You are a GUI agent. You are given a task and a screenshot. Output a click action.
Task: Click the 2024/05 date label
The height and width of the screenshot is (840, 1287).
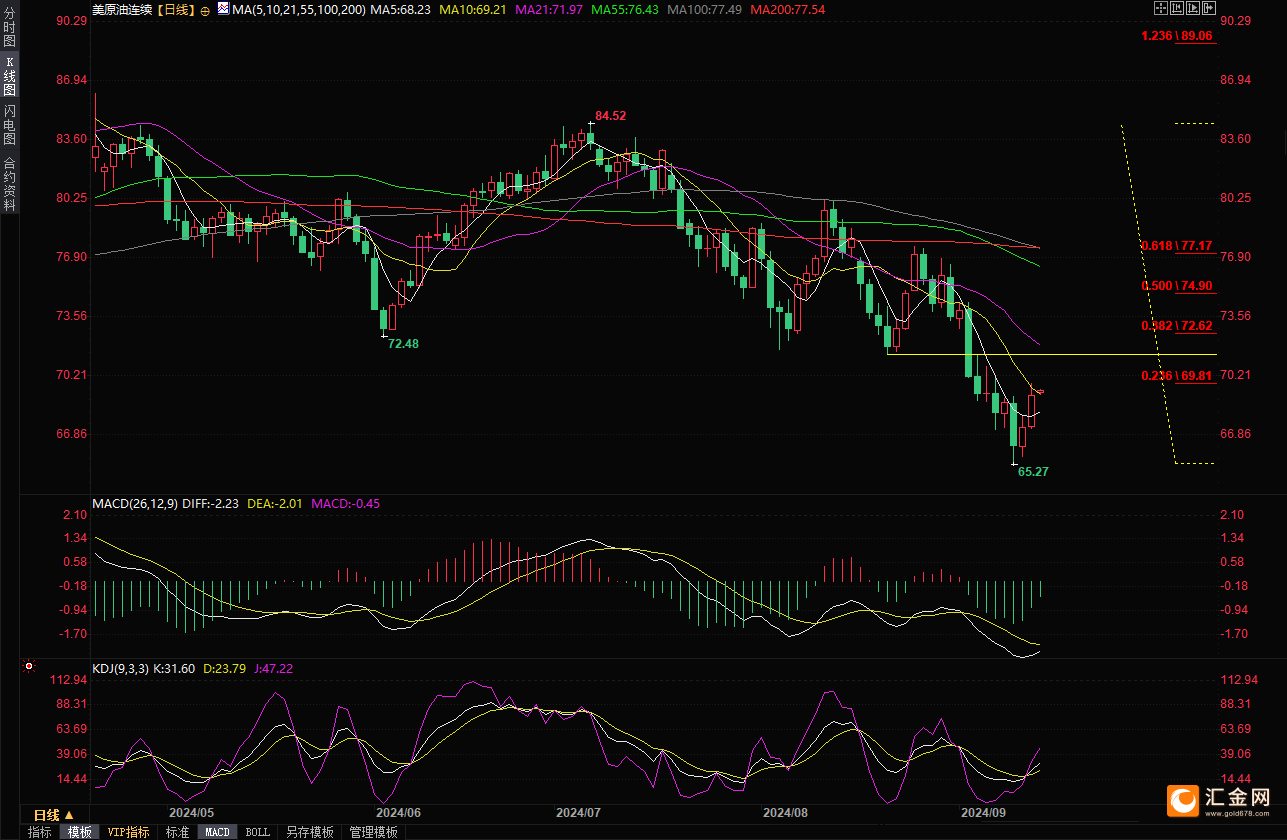(192, 812)
